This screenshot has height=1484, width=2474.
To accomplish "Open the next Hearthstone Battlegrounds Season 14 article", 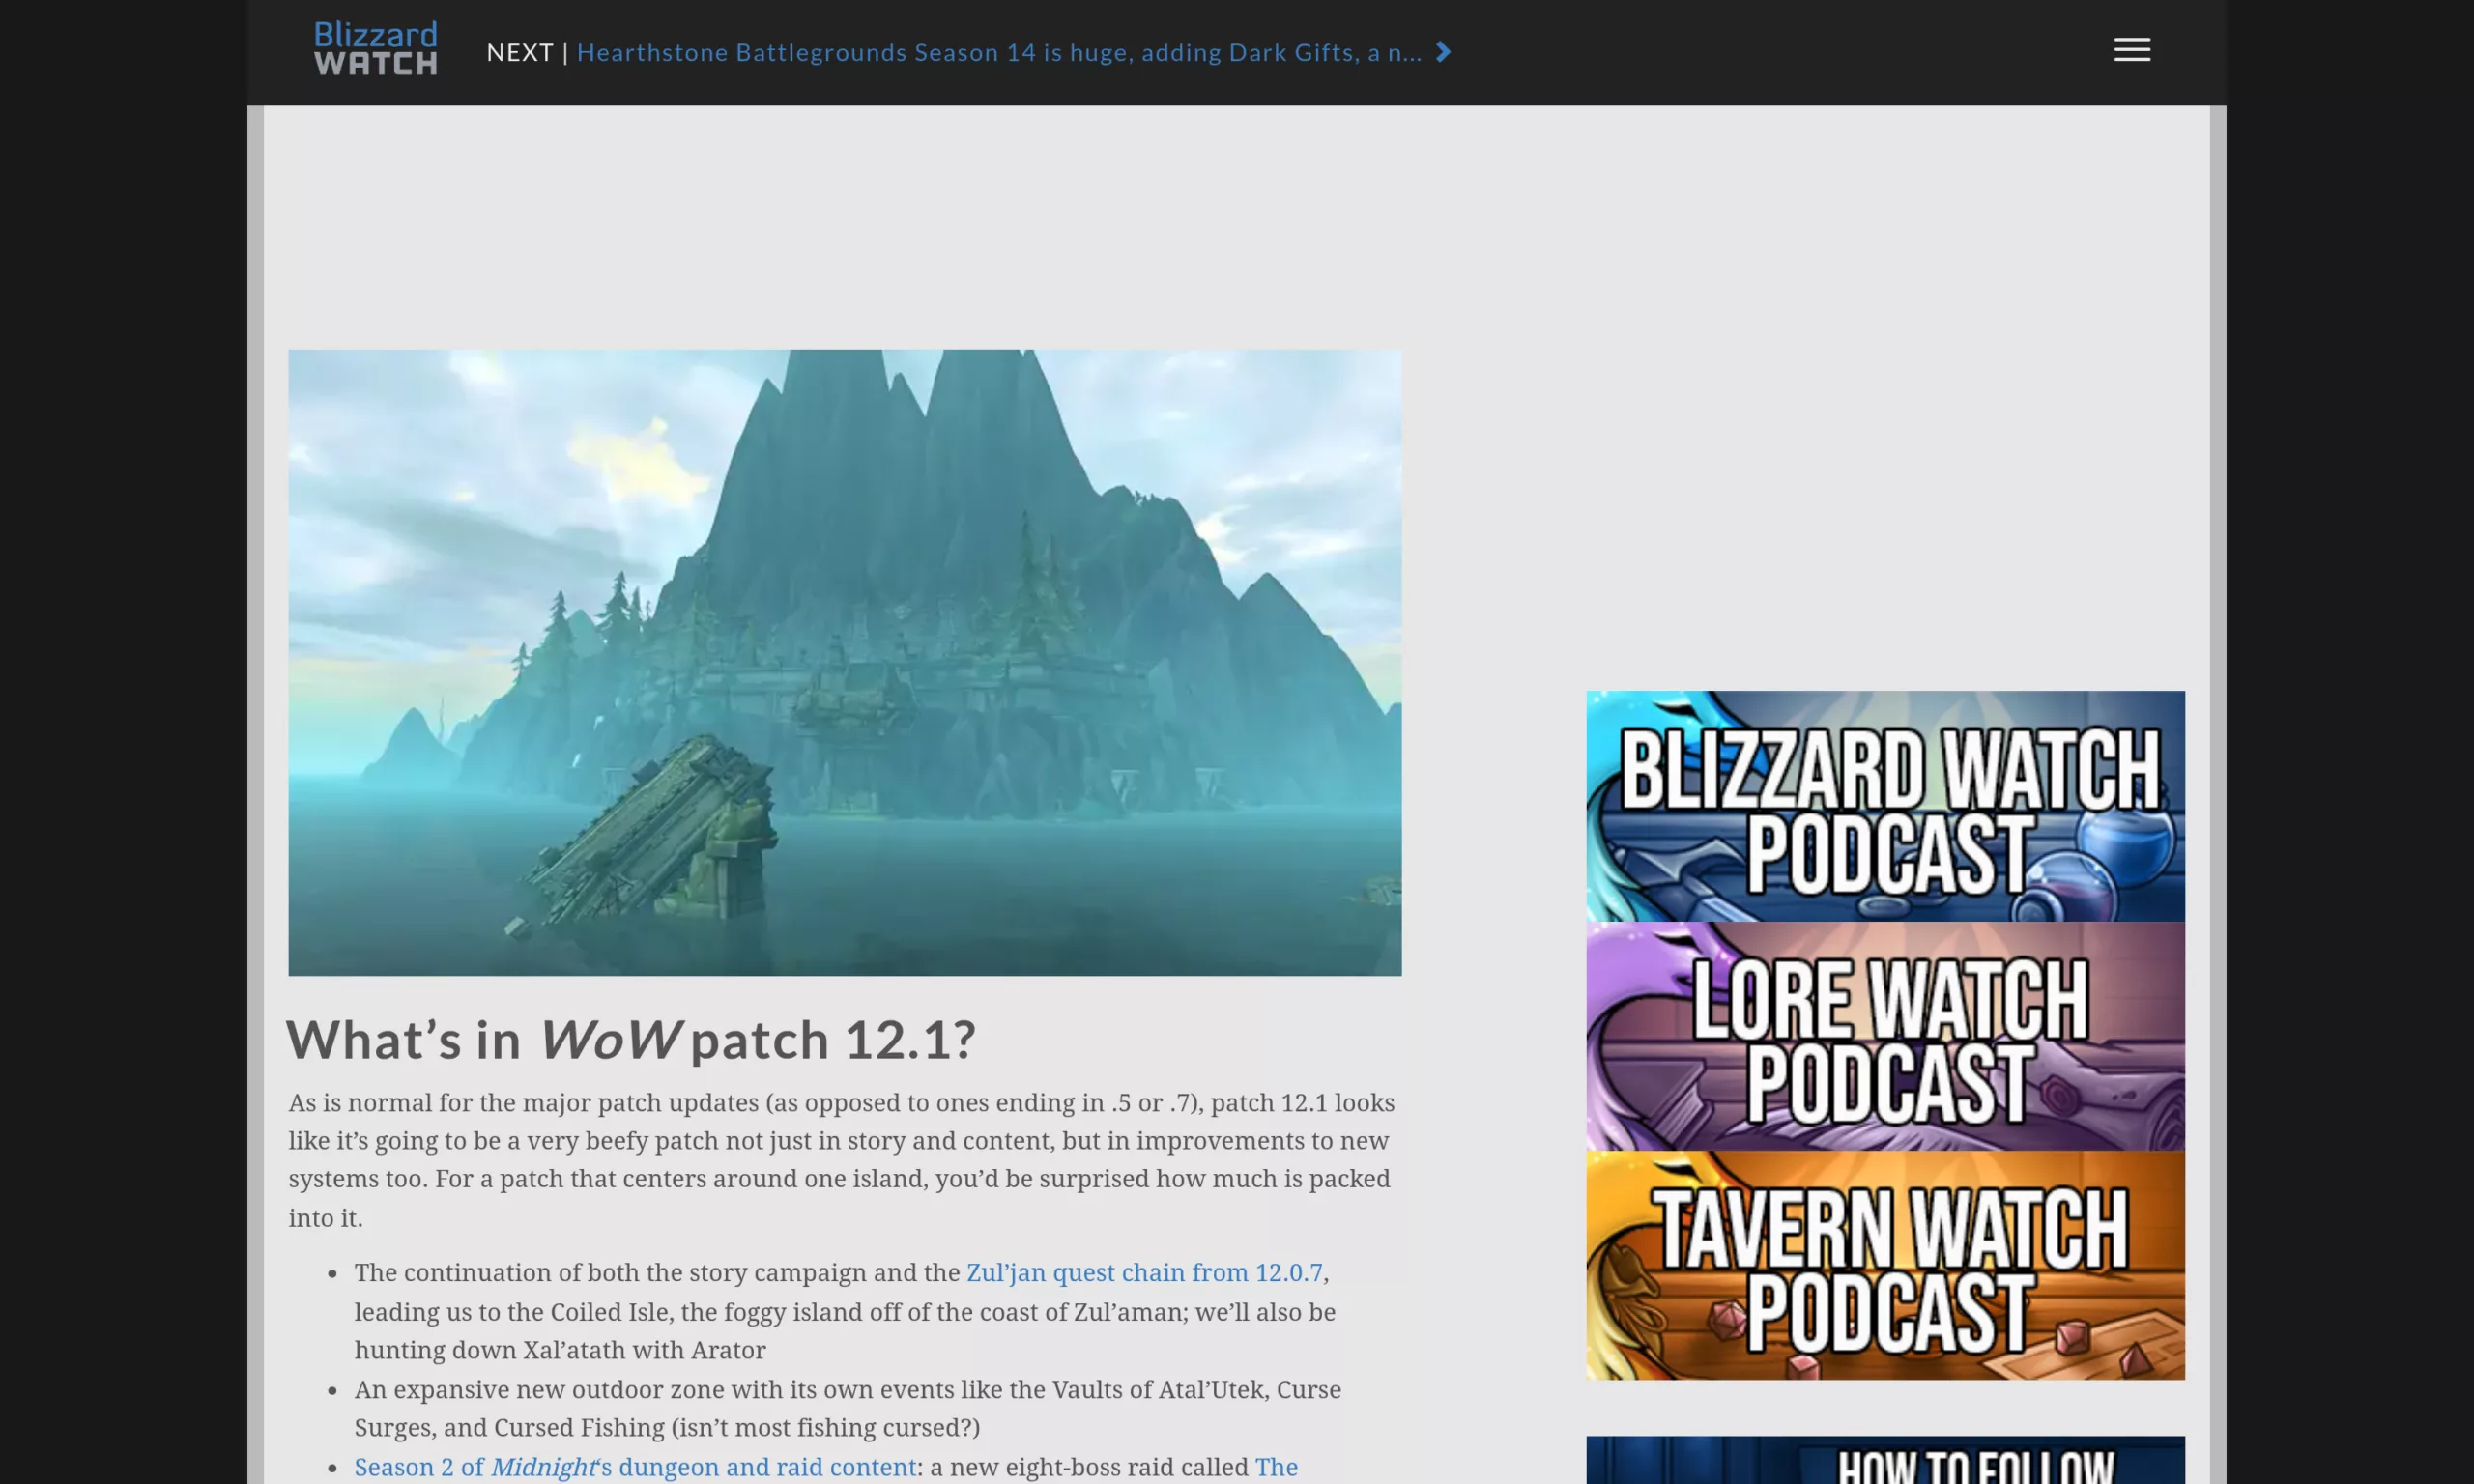I will pyautogui.click(x=999, y=52).
